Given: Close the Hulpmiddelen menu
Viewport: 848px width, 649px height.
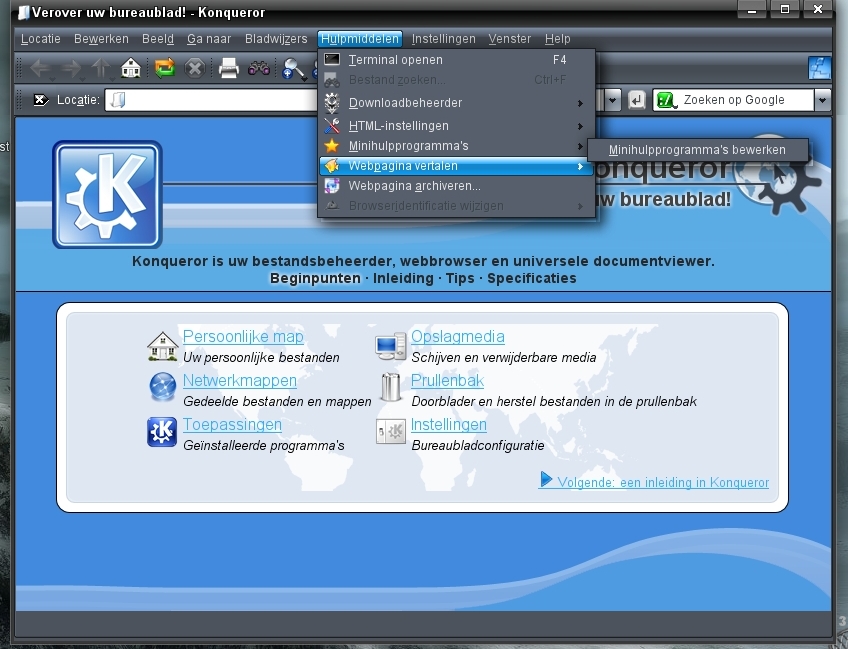Looking at the screenshot, I should coord(360,39).
